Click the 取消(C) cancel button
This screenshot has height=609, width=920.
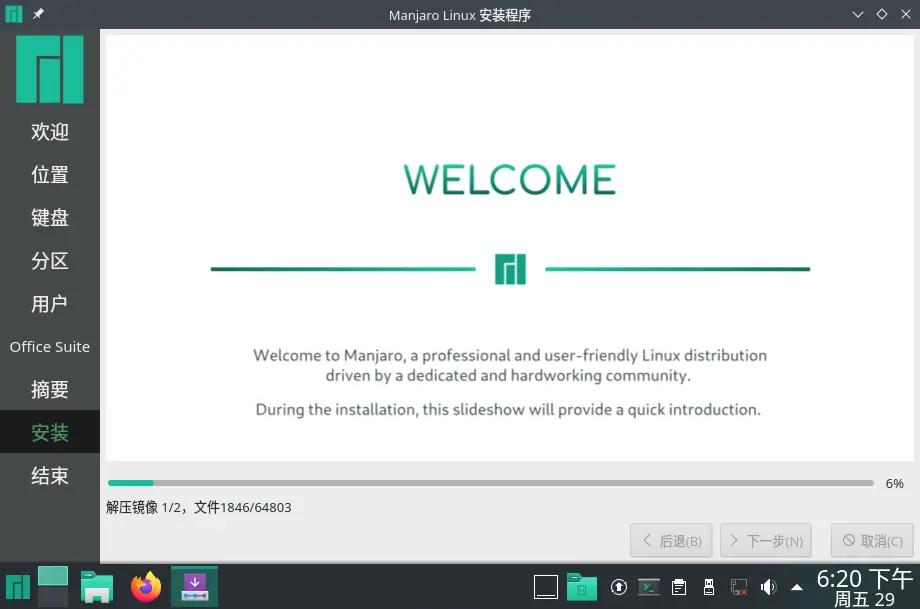click(x=872, y=541)
